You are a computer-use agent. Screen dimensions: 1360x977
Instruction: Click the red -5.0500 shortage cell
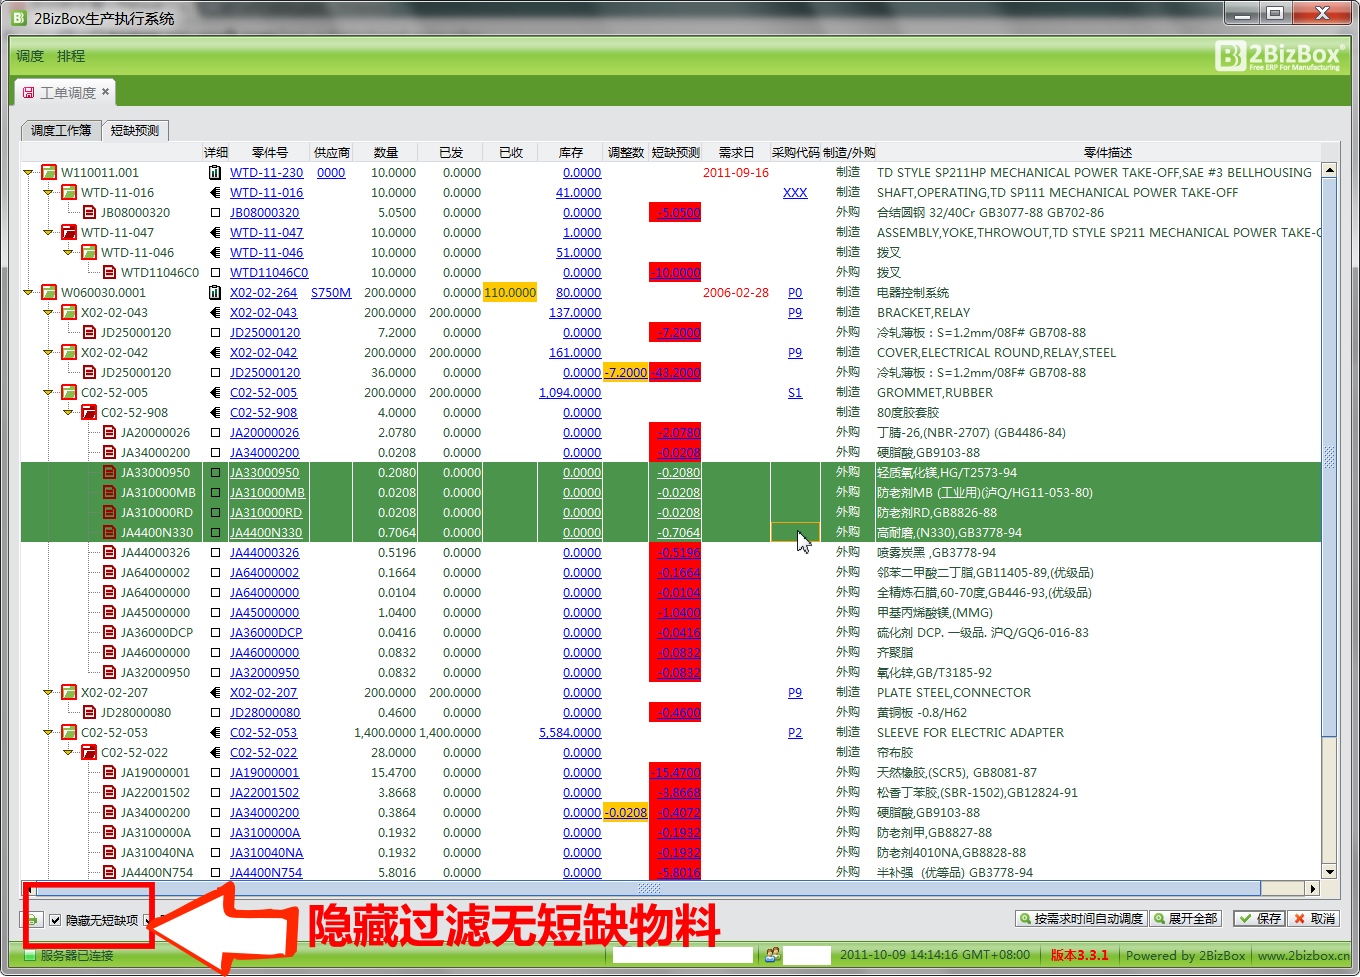[x=675, y=212]
